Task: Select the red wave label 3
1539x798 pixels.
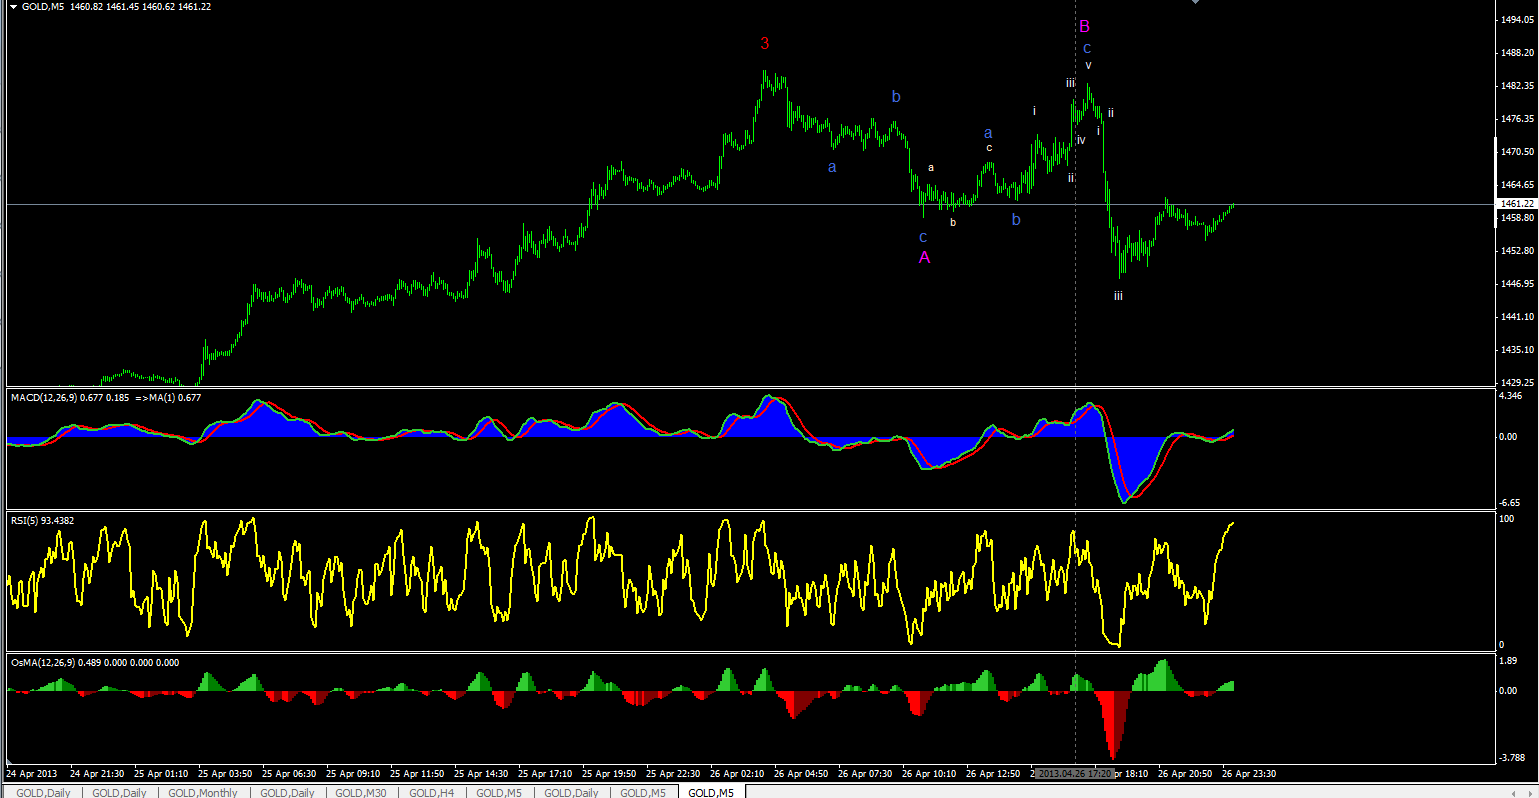Action: (765, 44)
